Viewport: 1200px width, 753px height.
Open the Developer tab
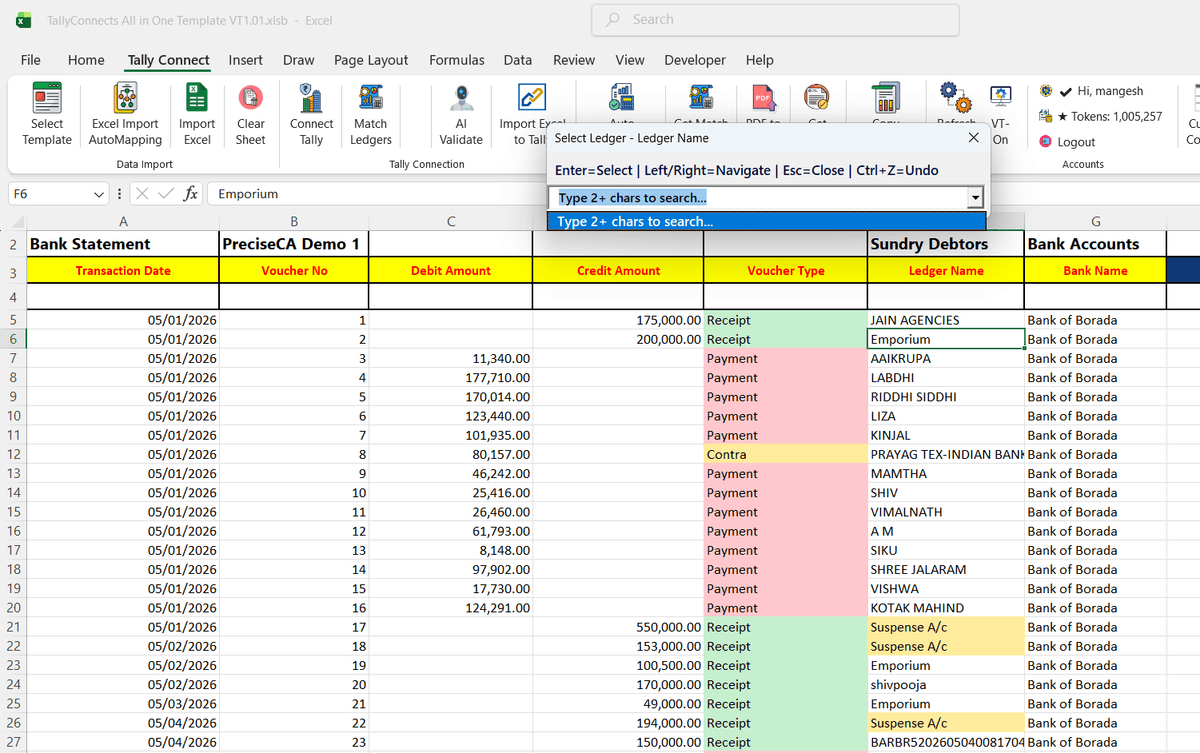click(695, 60)
